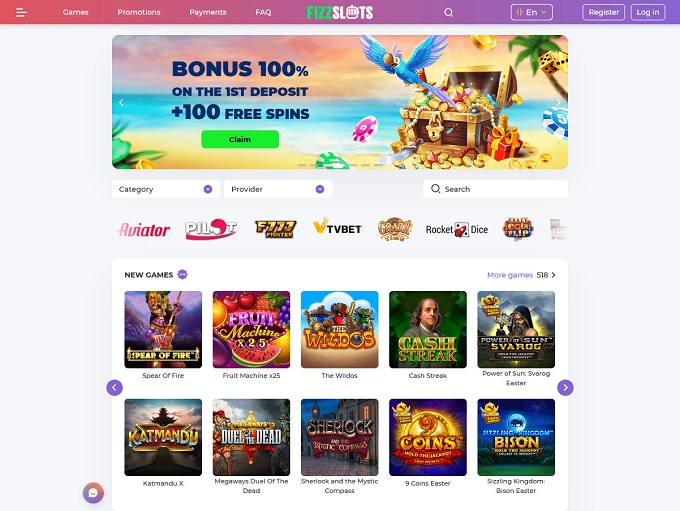Expand the Category dropdown
Viewport: 680px width, 511px height.
pos(166,189)
